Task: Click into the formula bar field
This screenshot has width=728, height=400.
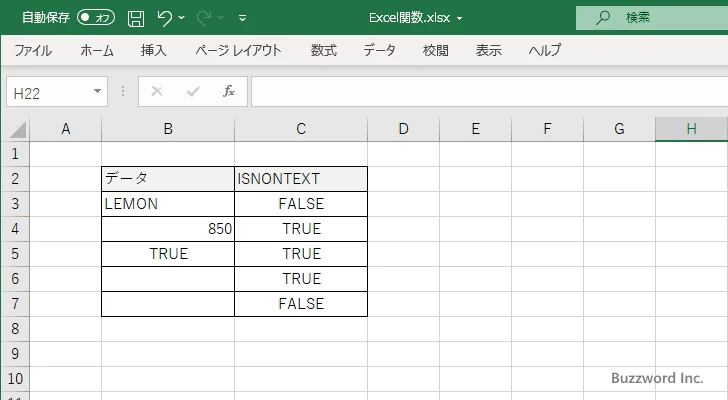Action: (x=489, y=92)
